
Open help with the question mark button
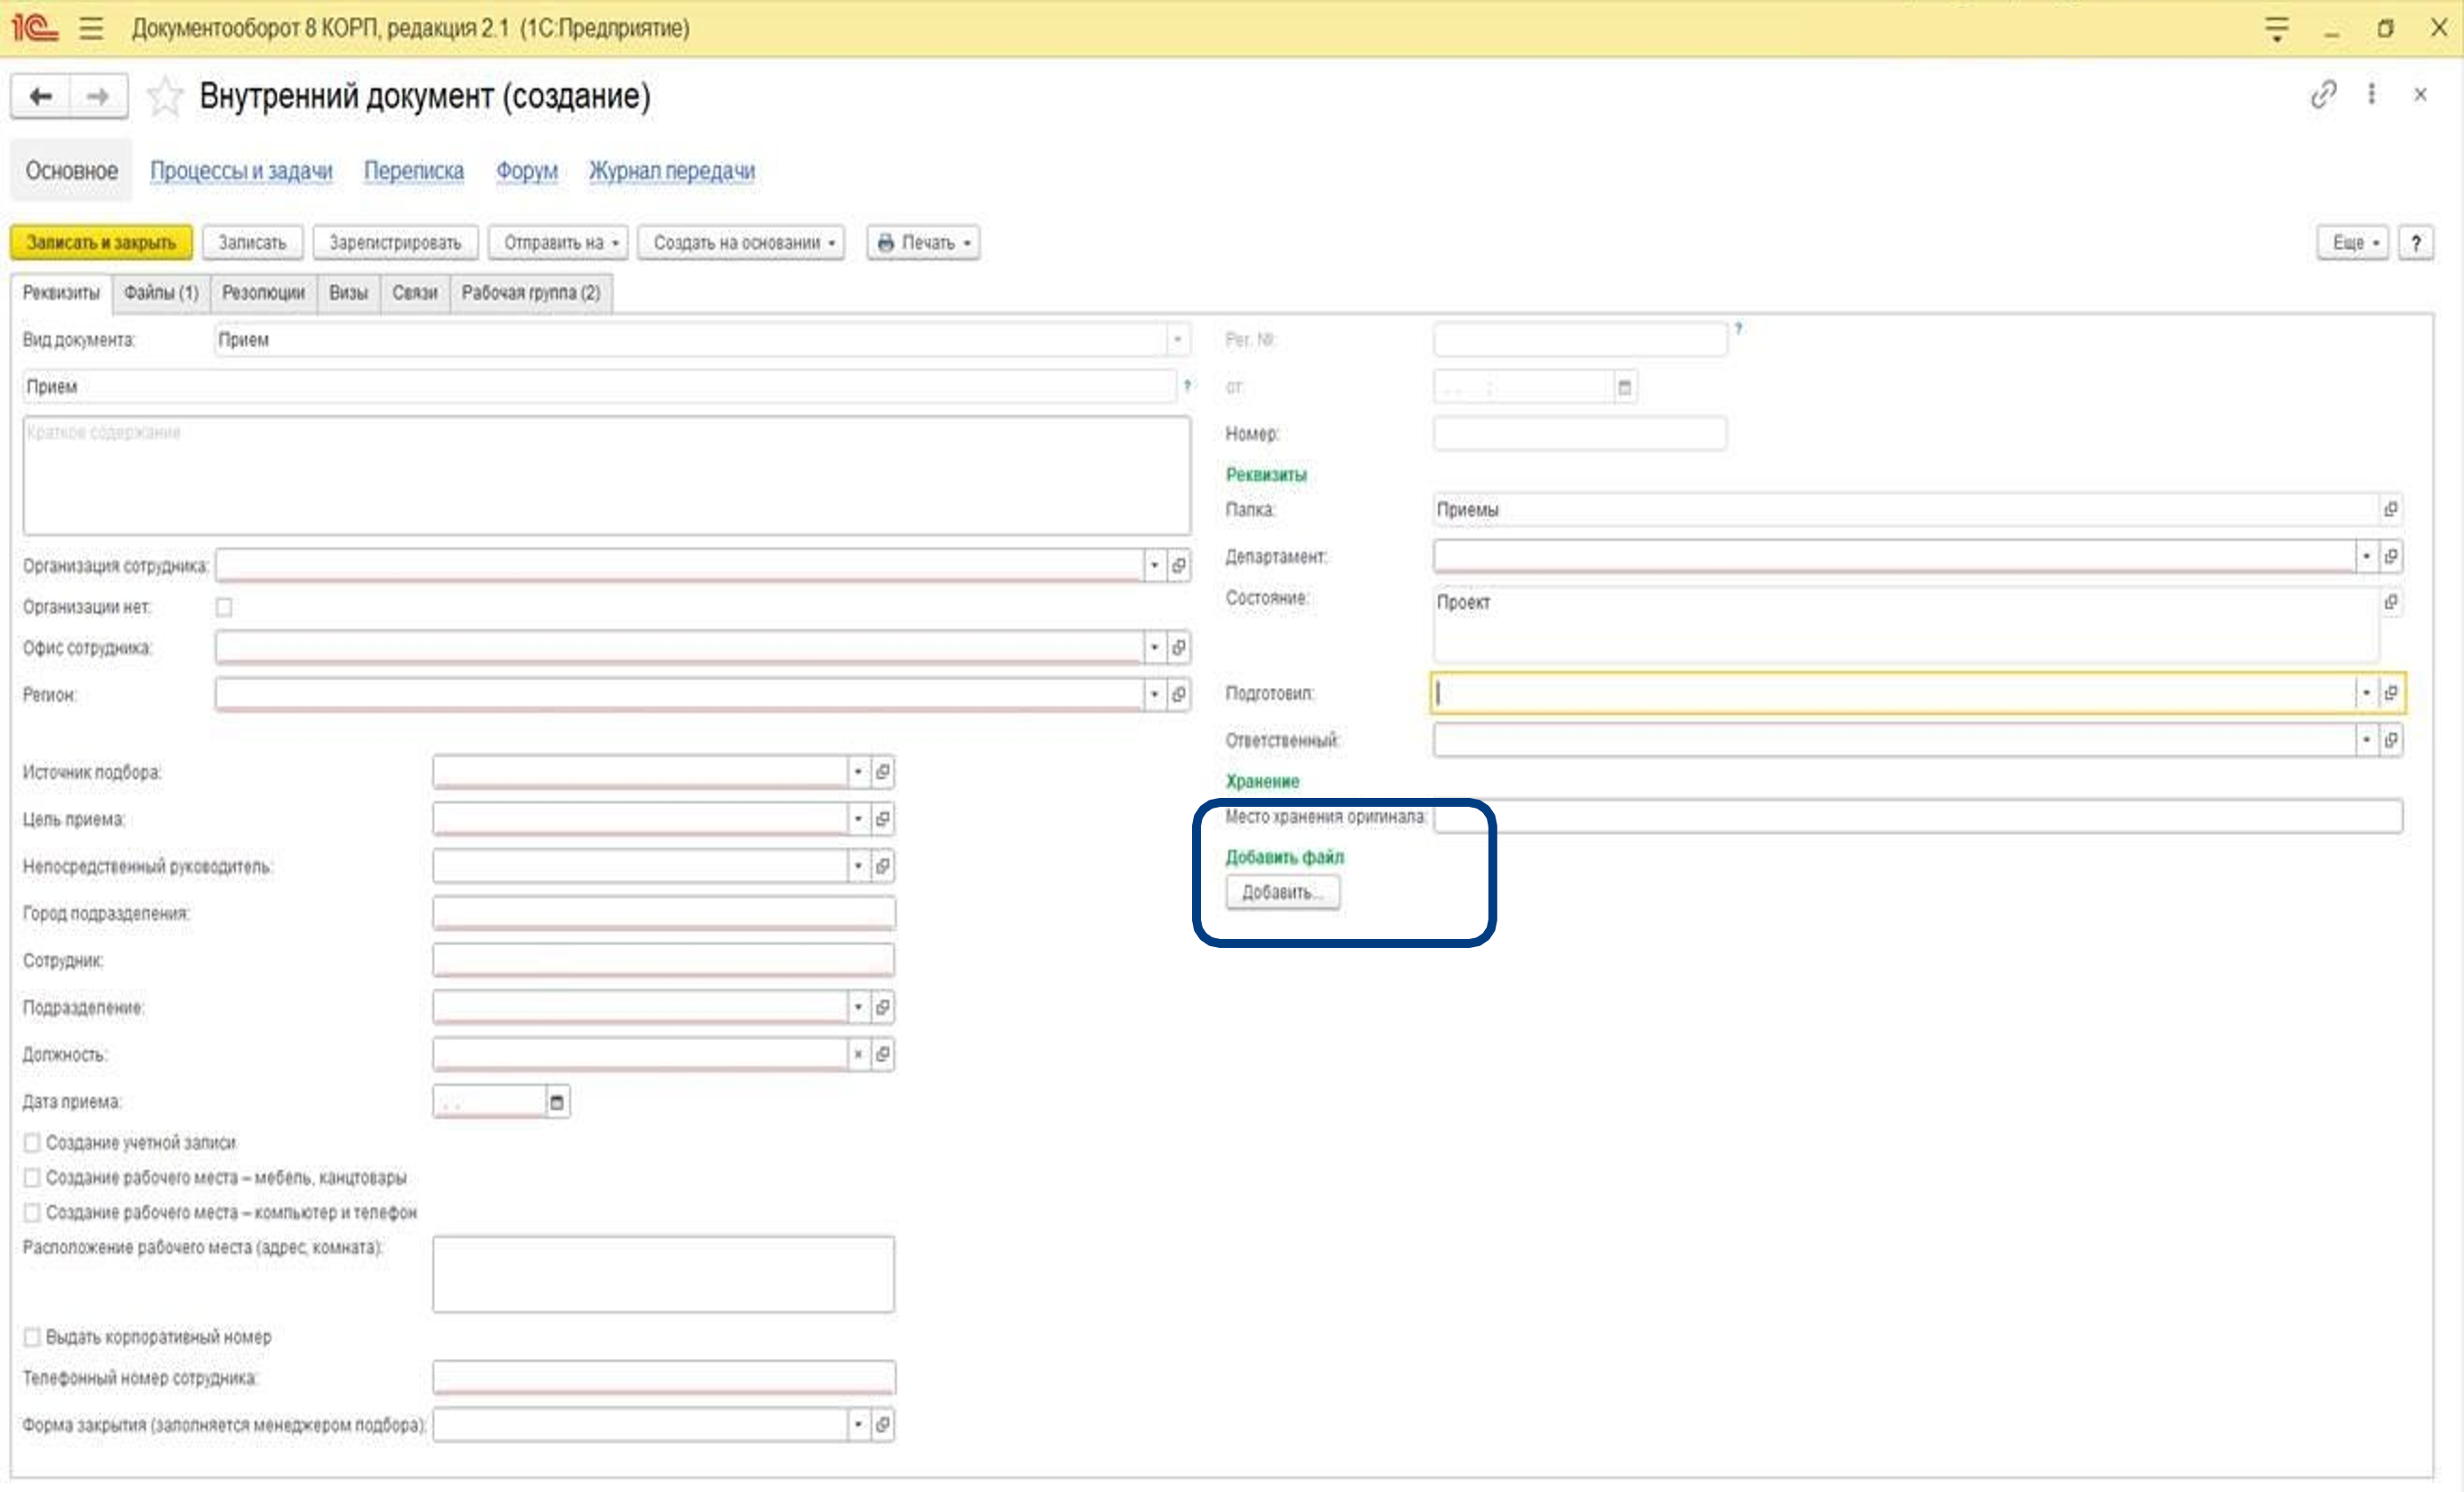click(x=2416, y=242)
